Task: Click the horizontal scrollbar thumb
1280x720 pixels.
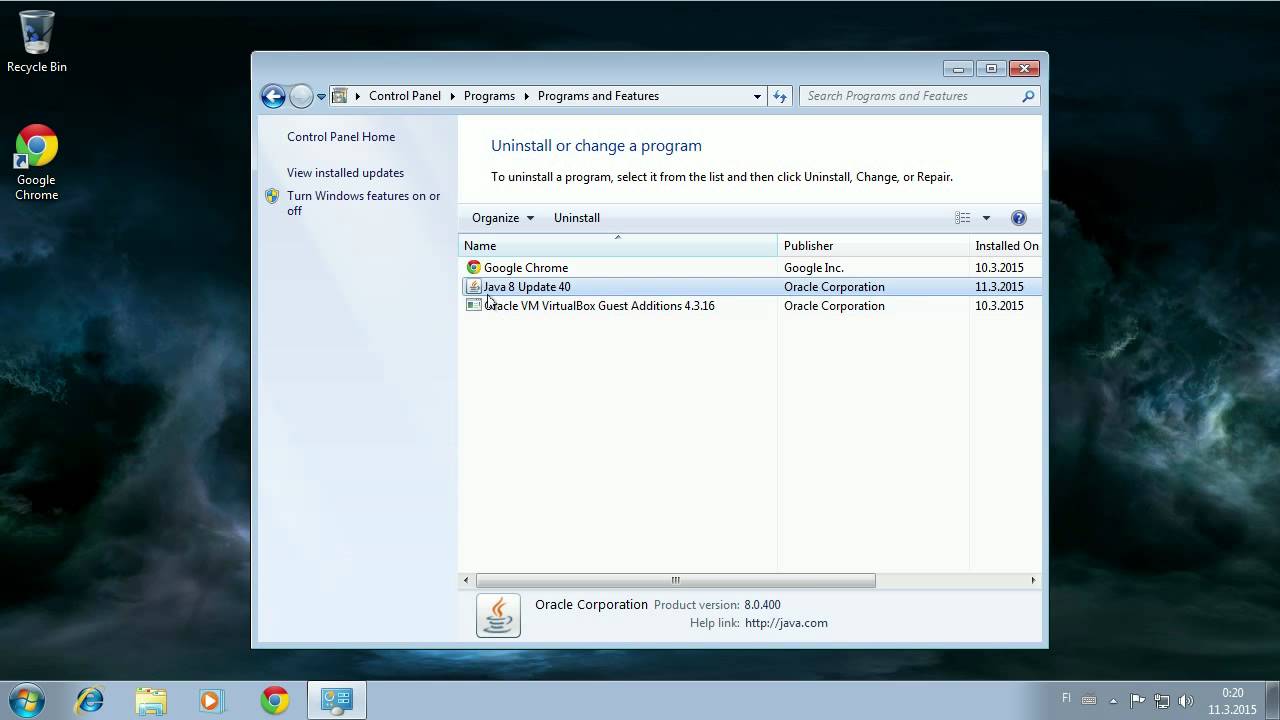Action: [x=675, y=580]
